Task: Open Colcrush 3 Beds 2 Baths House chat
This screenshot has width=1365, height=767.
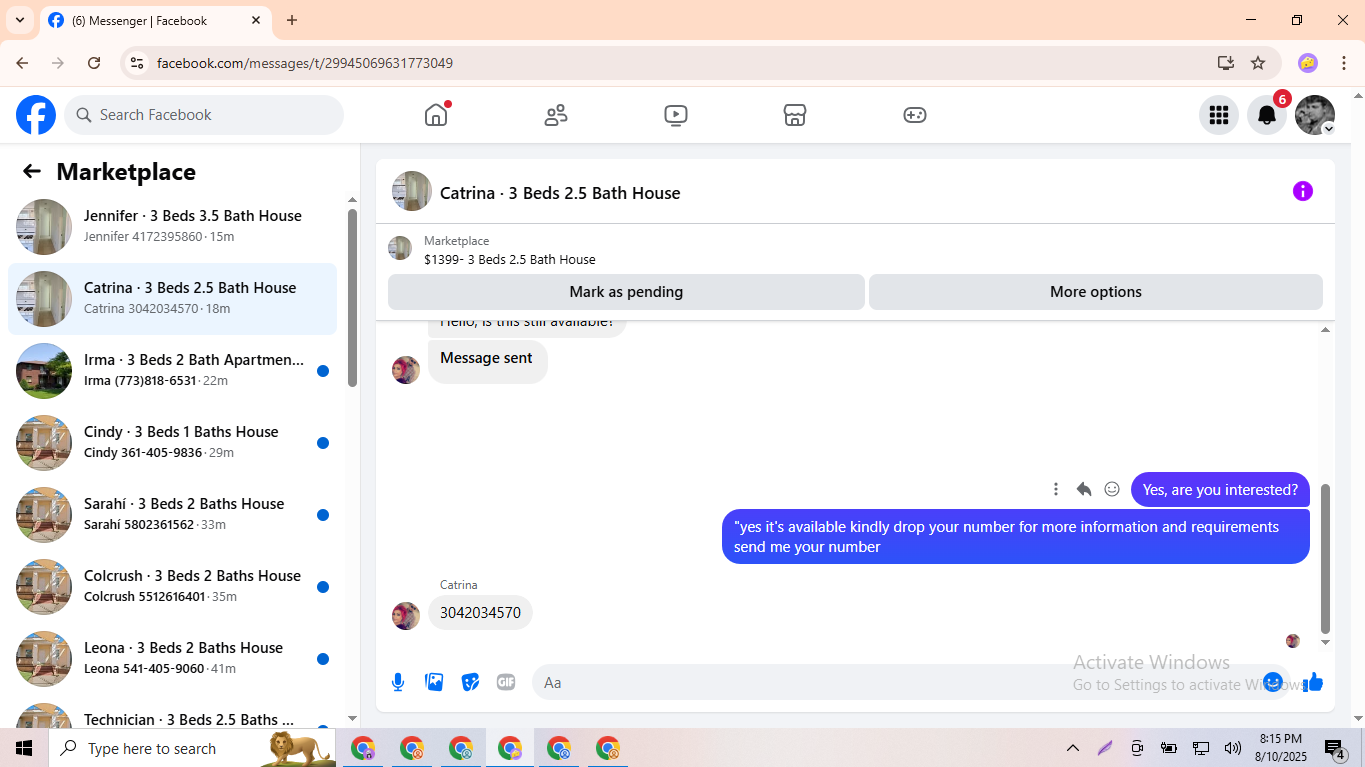Action: pos(172,587)
